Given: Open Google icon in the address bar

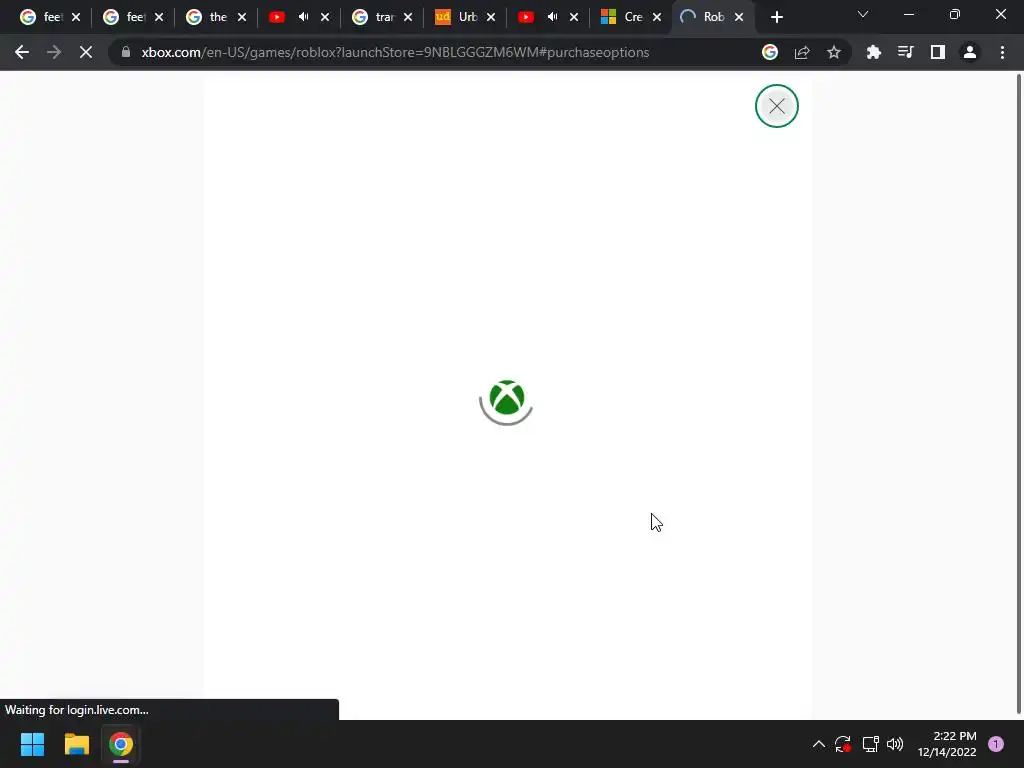Looking at the screenshot, I should tap(770, 52).
